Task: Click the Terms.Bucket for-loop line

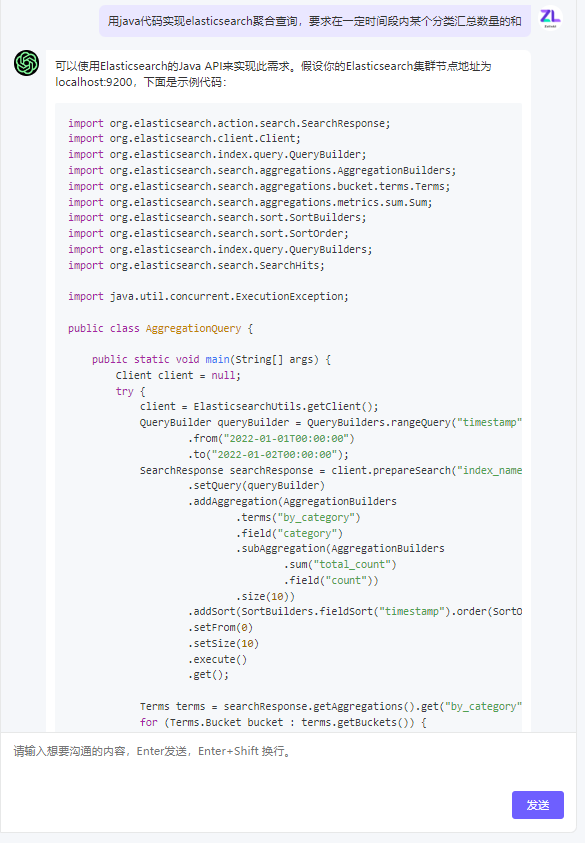Action: click(x=283, y=722)
